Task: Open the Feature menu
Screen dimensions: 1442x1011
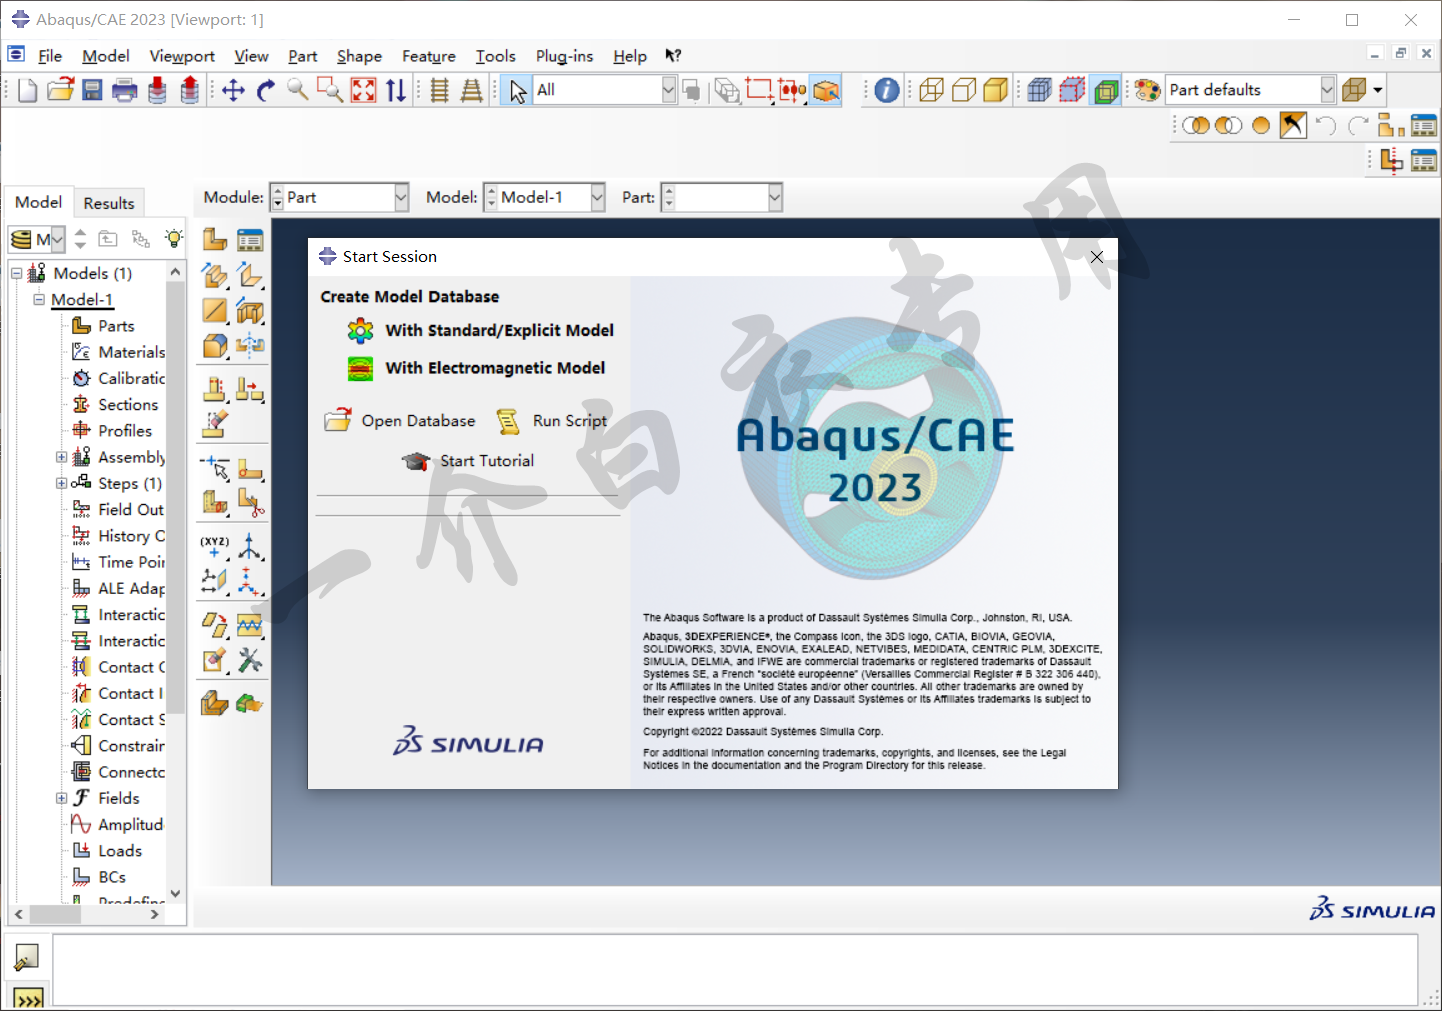Action: click(x=429, y=56)
